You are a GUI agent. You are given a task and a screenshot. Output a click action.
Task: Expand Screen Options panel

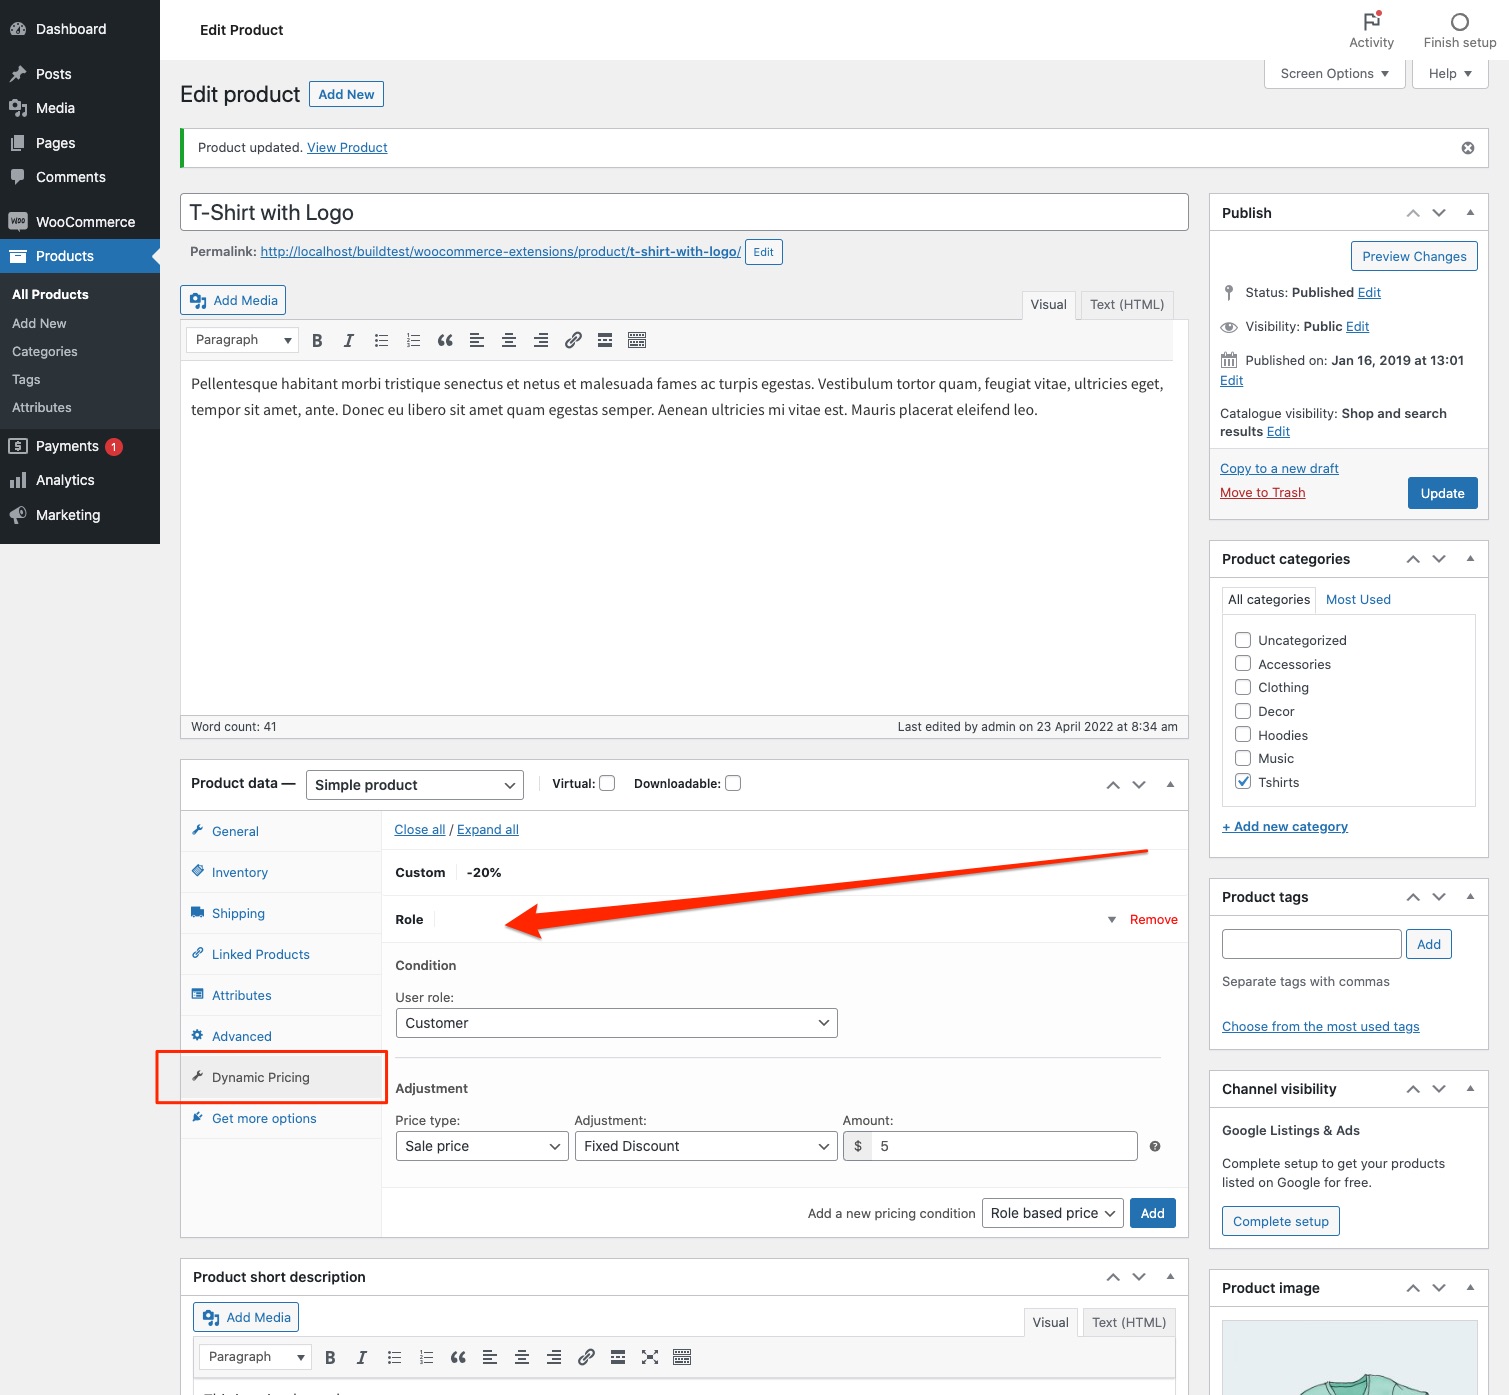(1335, 74)
